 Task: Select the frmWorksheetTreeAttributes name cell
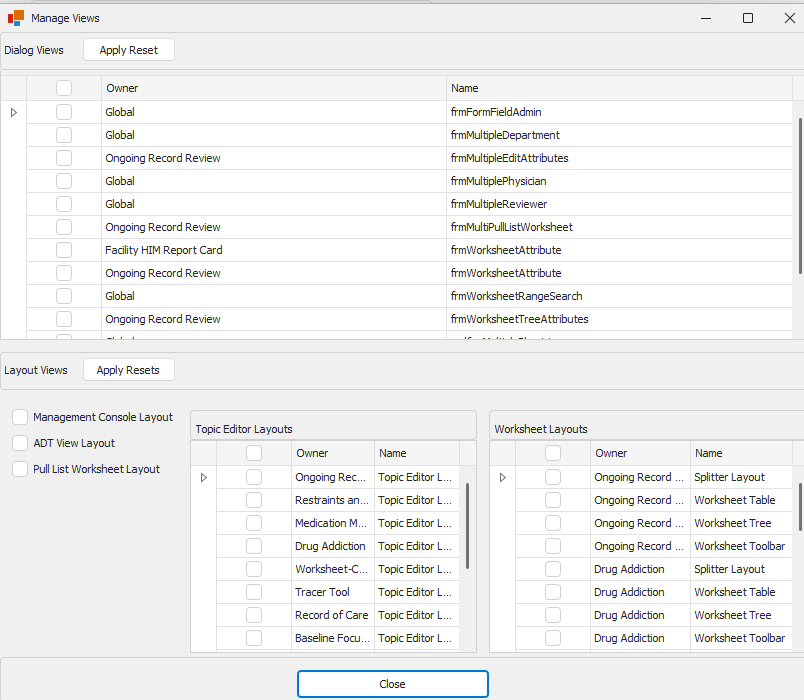pos(619,319)
